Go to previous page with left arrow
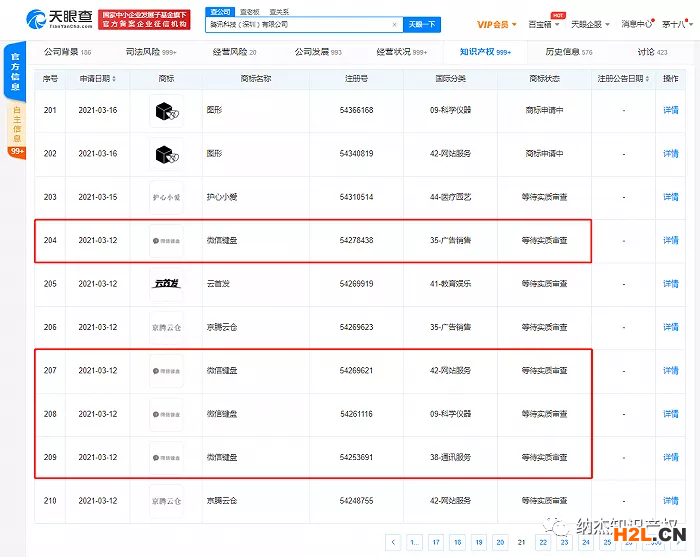The image size is (700, 557). [x=393, y=542]
